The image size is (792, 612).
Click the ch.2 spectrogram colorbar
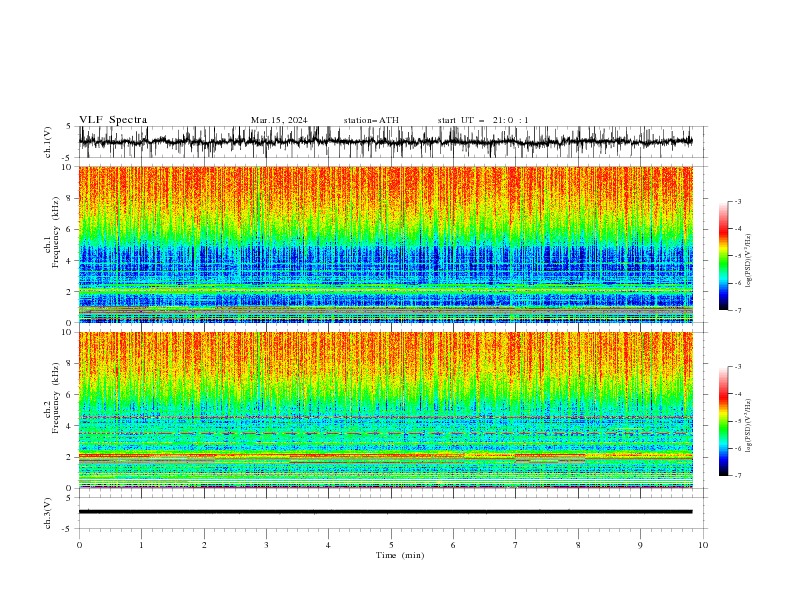(724, 421)
